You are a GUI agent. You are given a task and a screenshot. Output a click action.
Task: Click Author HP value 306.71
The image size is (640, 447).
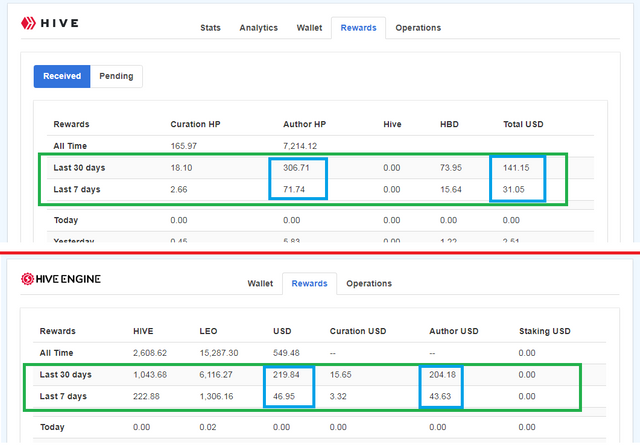[297, 168]
